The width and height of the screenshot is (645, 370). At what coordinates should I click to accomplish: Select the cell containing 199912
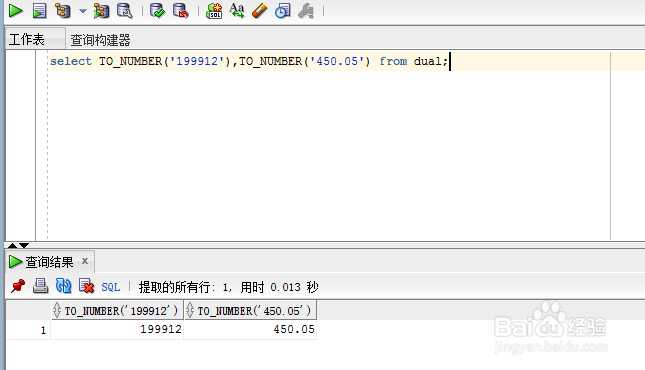[117, 329]
